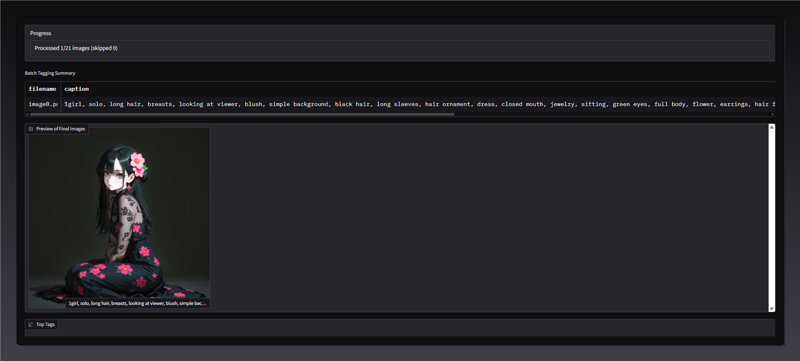
Task: Click the 'Preview of Final Images' label
Action: [60, 129]
